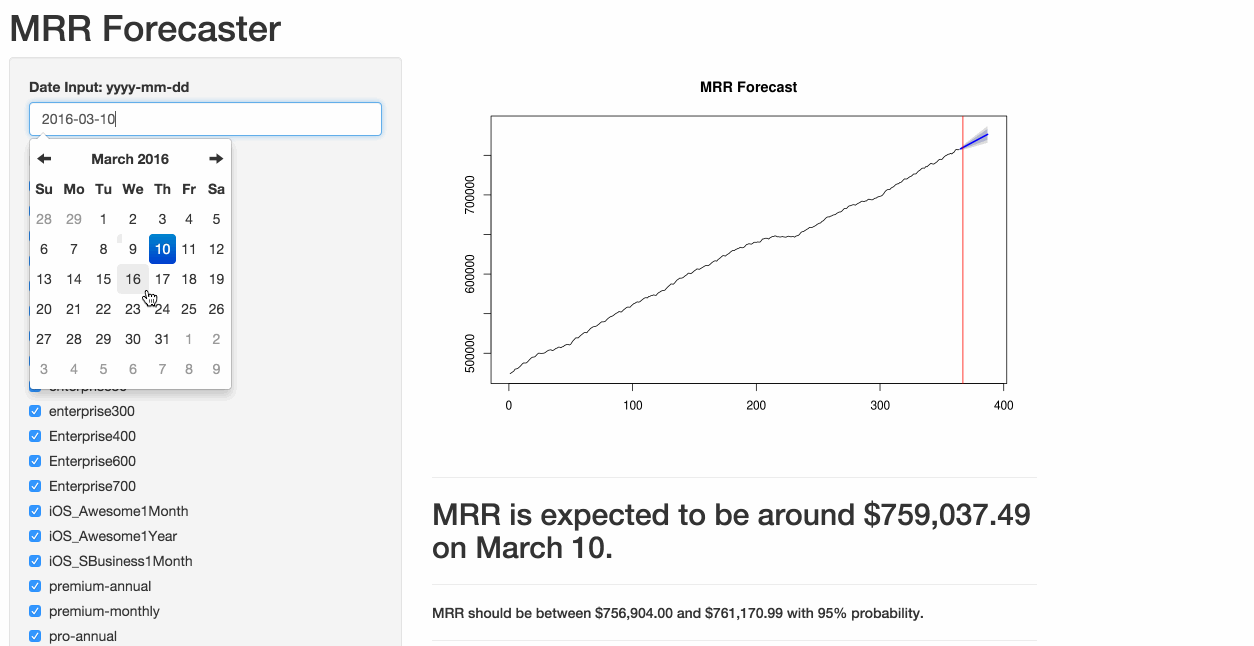Toggle the Enterprise400 plan checkbox
This screenshot has width=1254, height=646.
coord(35,436)
